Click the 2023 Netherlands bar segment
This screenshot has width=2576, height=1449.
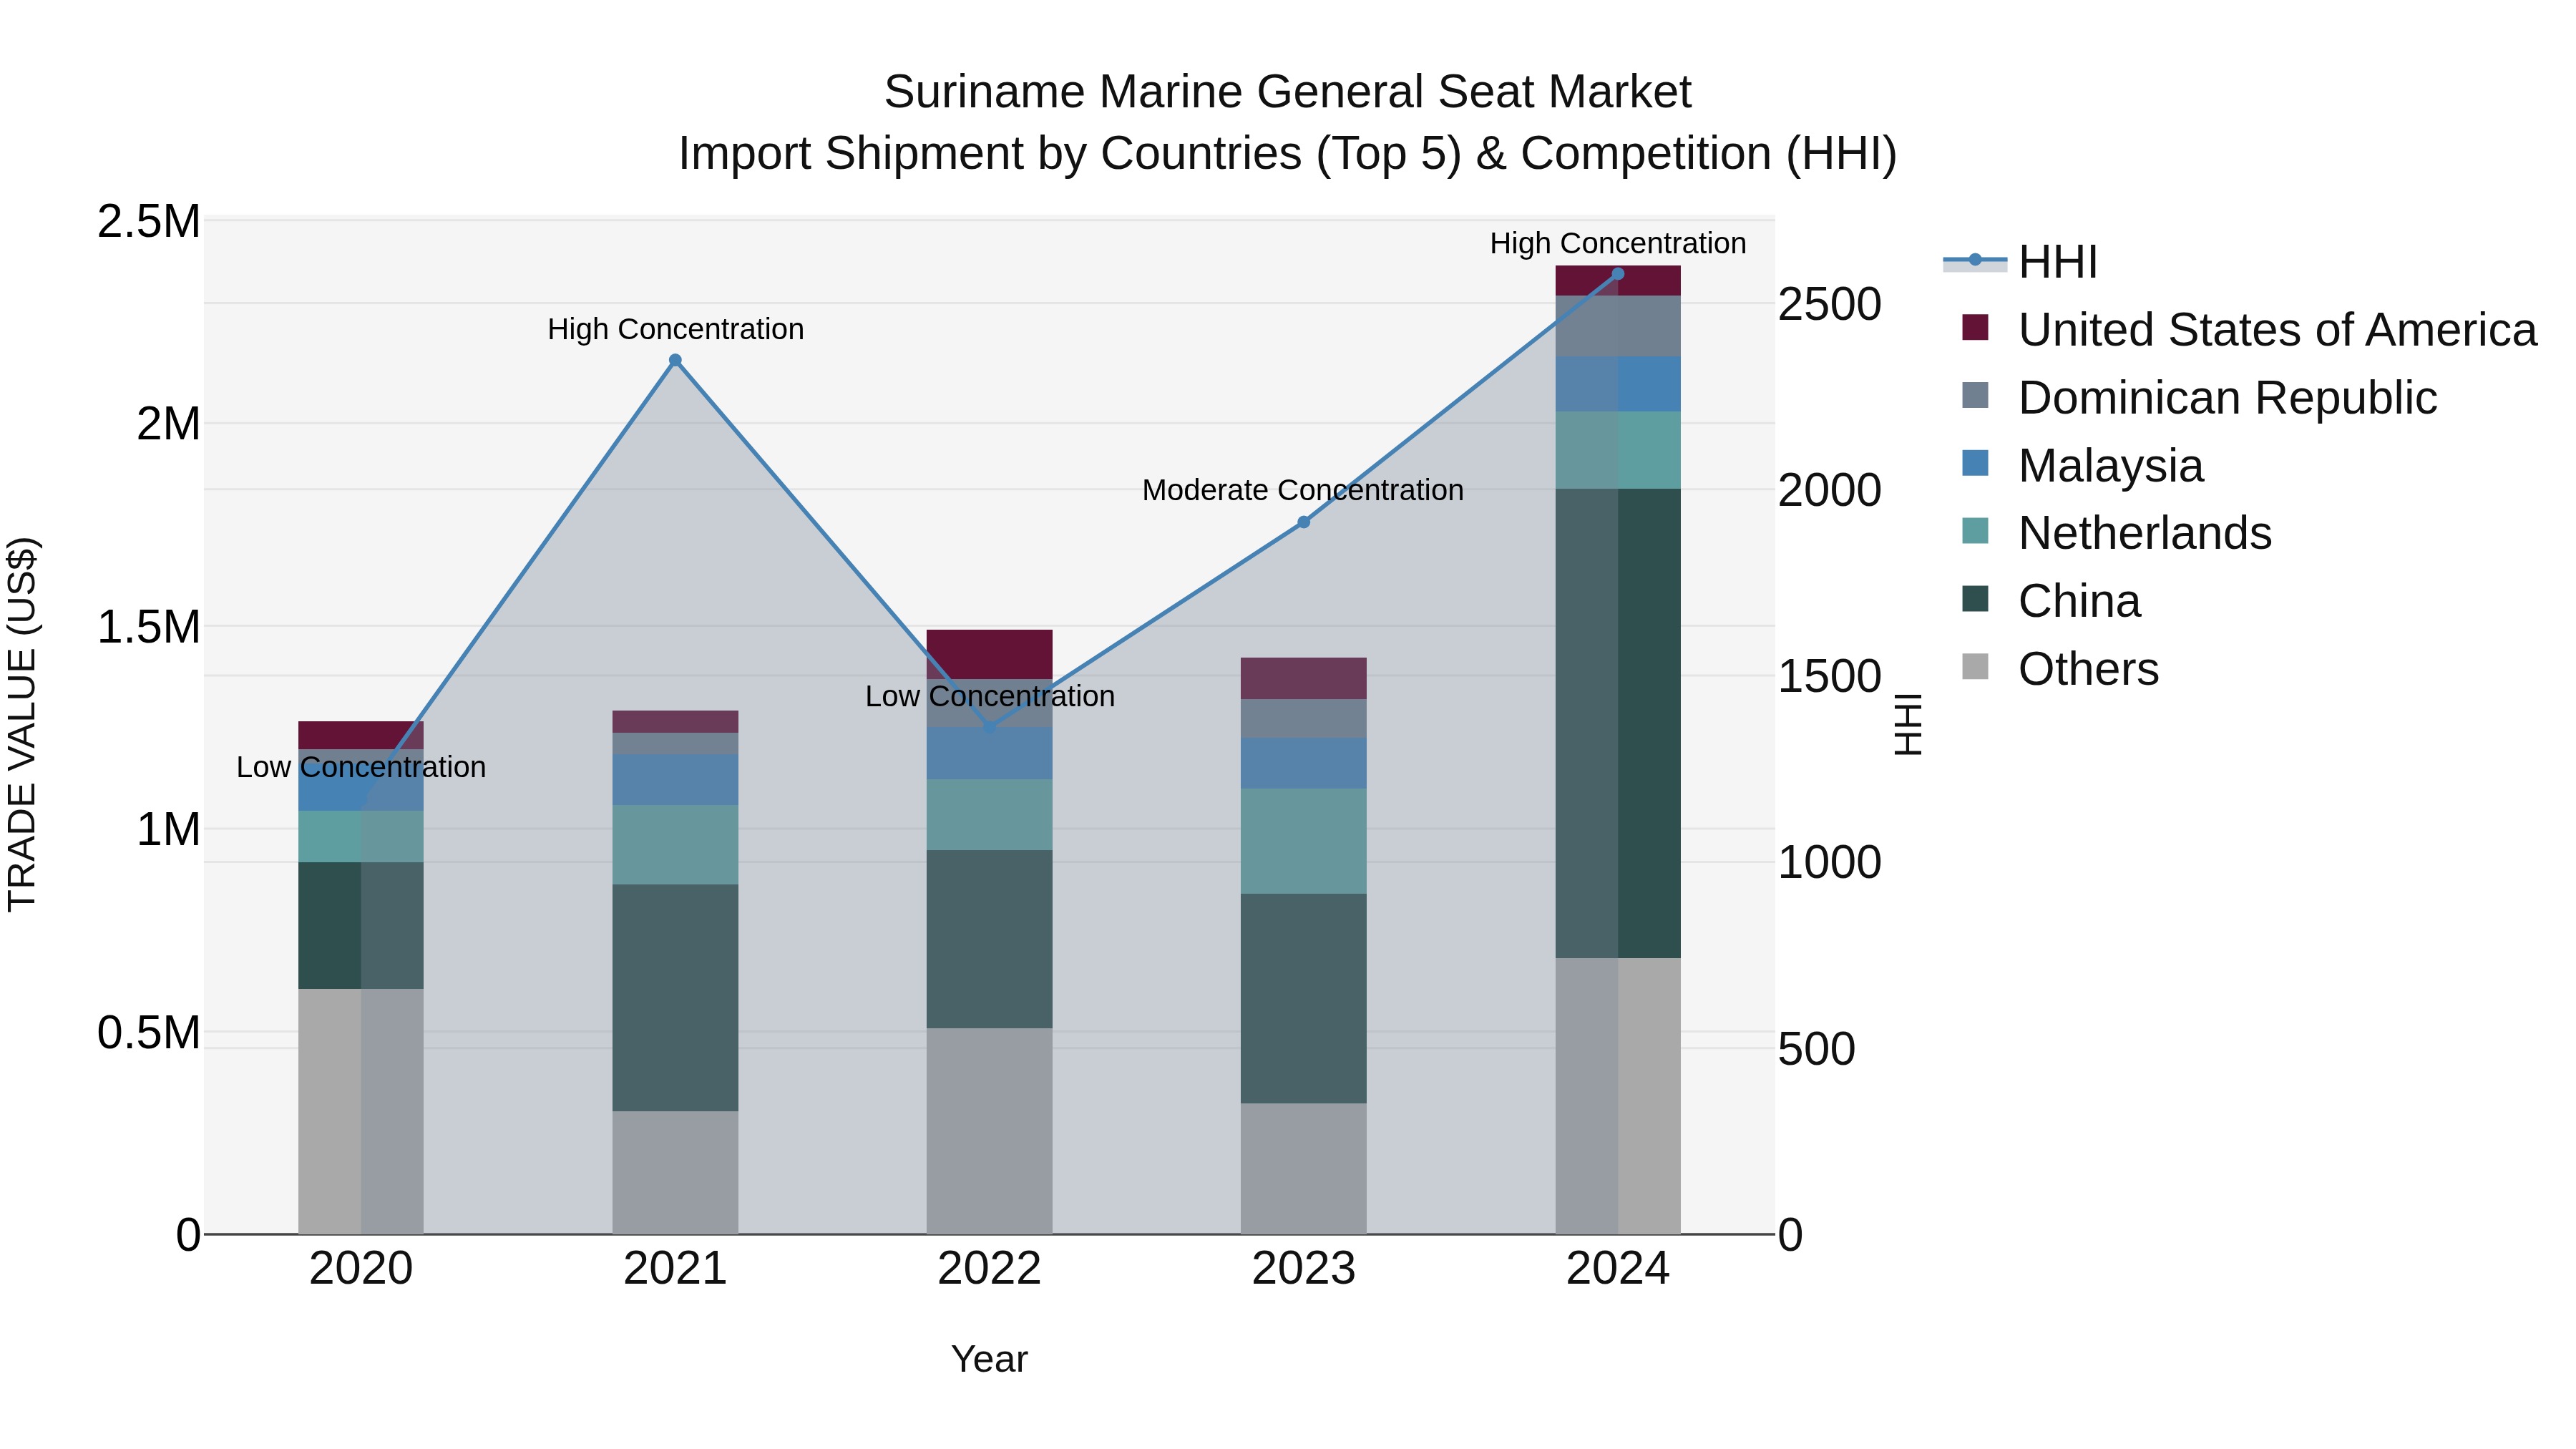[x=1303, y=841]
